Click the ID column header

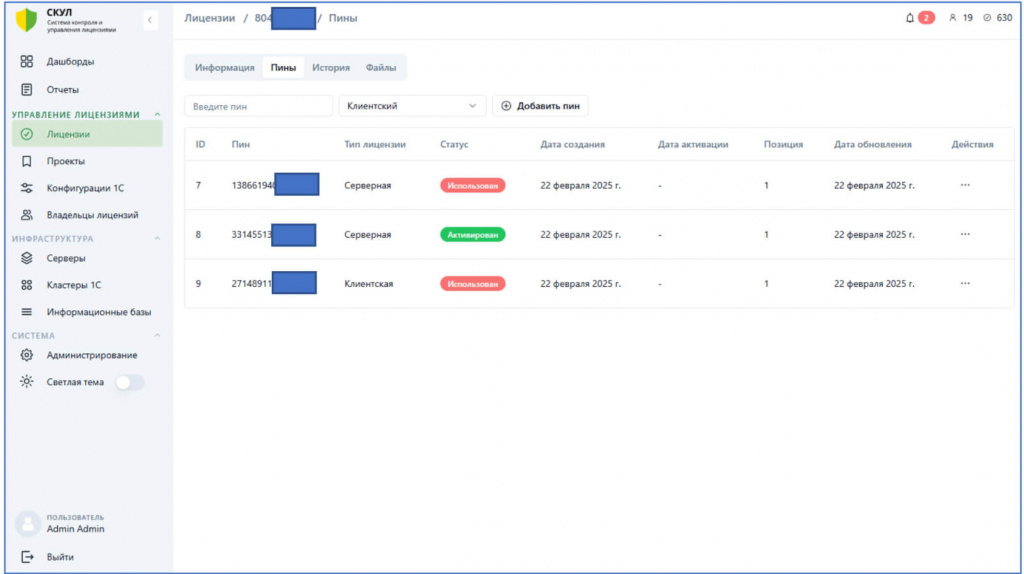pos(200,144)
